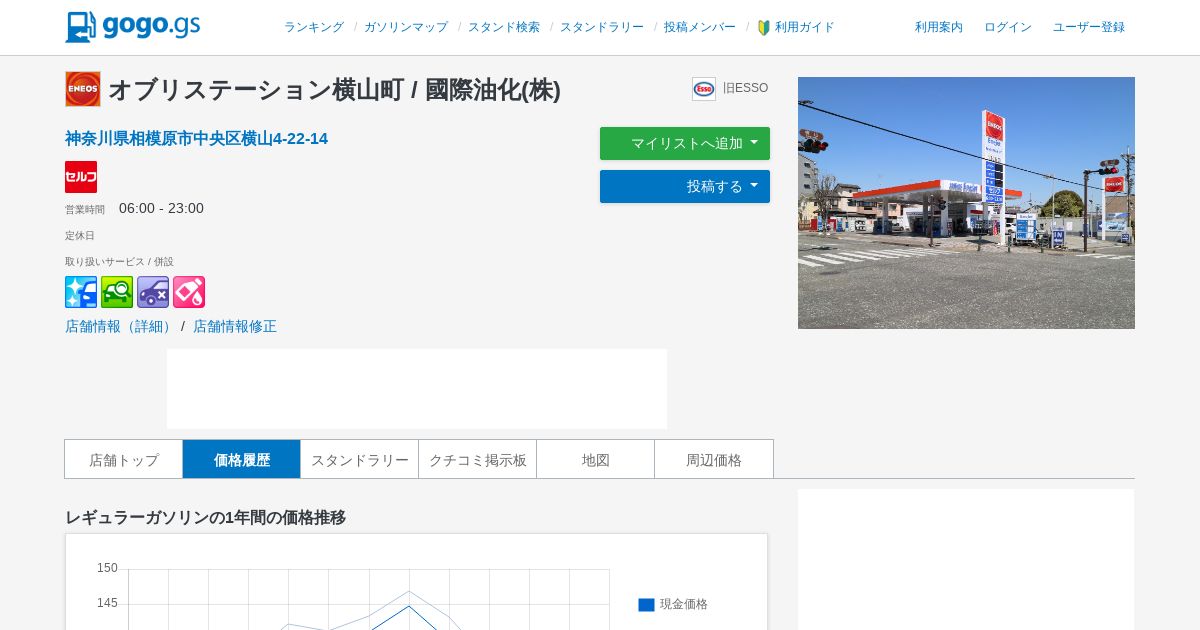Click the 06:00 - 23:00 business hours
The width and height of the screenshot is (1200, 630).
161,208
